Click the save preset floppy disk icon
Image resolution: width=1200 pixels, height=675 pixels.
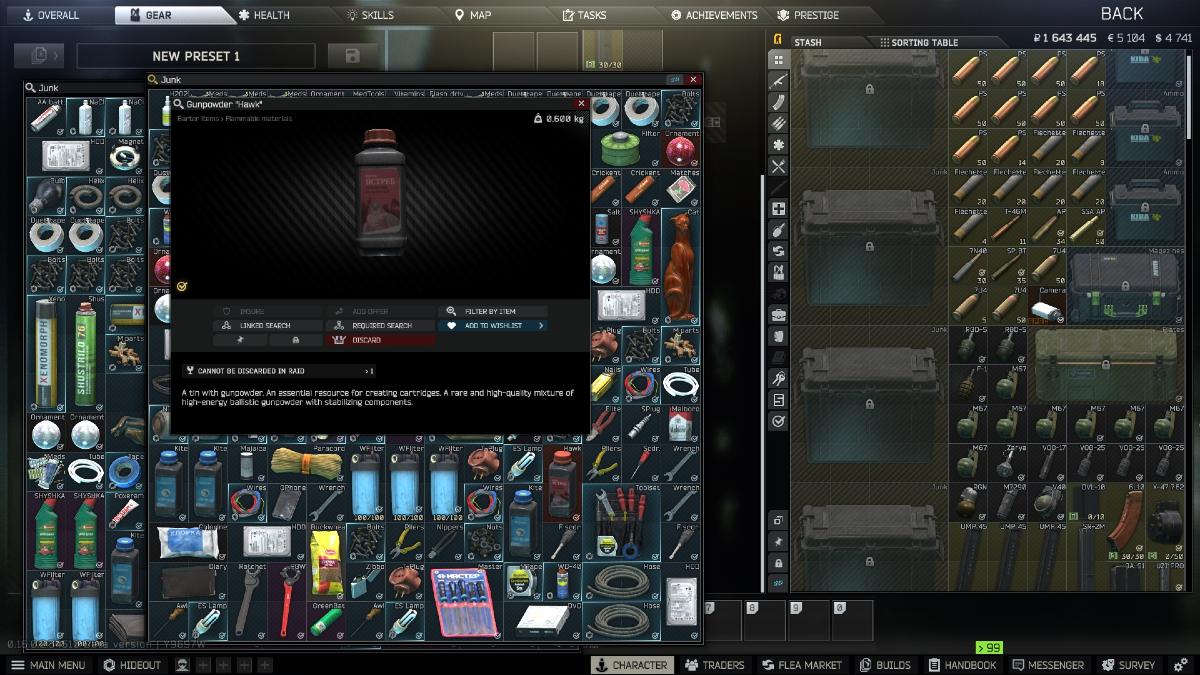[352, 56]
